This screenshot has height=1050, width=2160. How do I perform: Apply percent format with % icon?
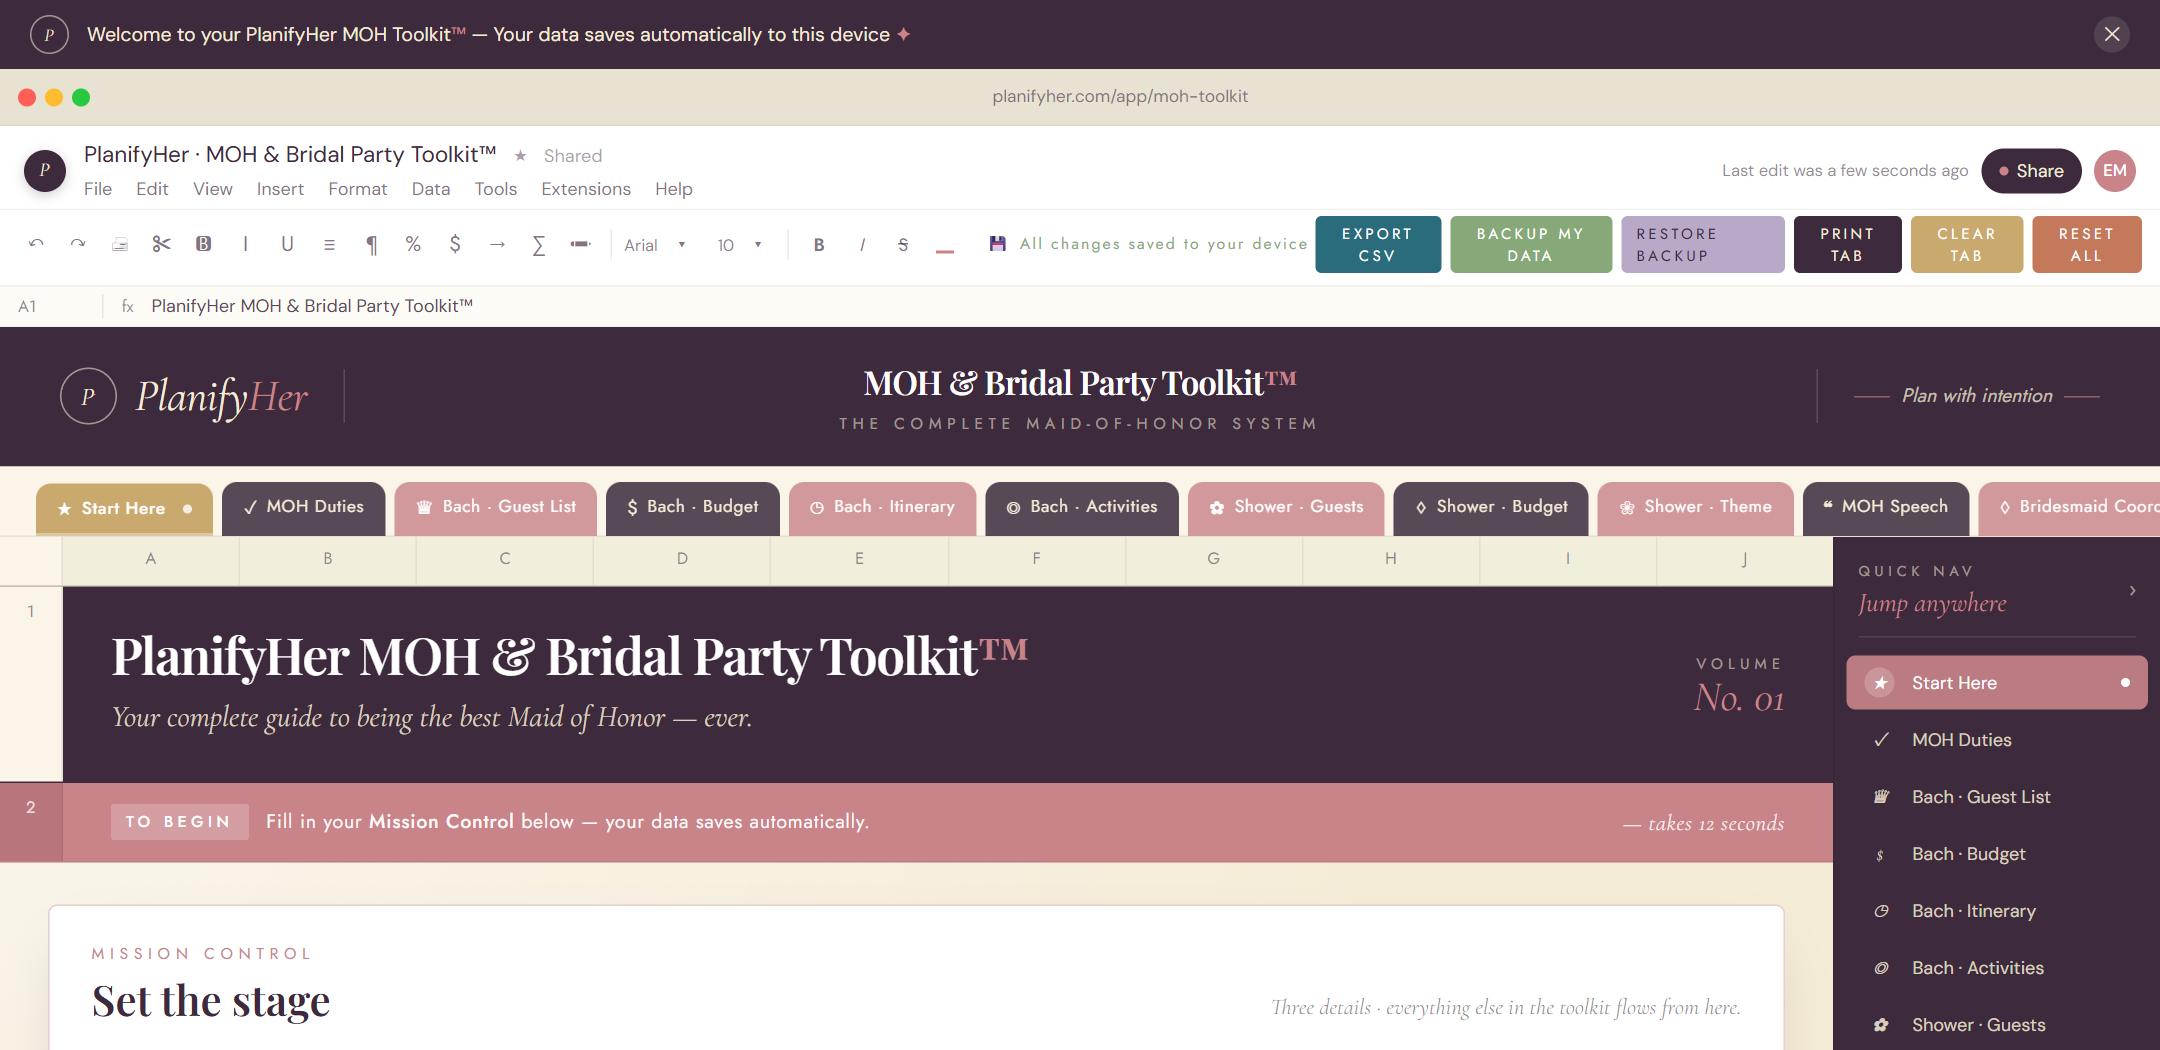[x=413, y=244]
